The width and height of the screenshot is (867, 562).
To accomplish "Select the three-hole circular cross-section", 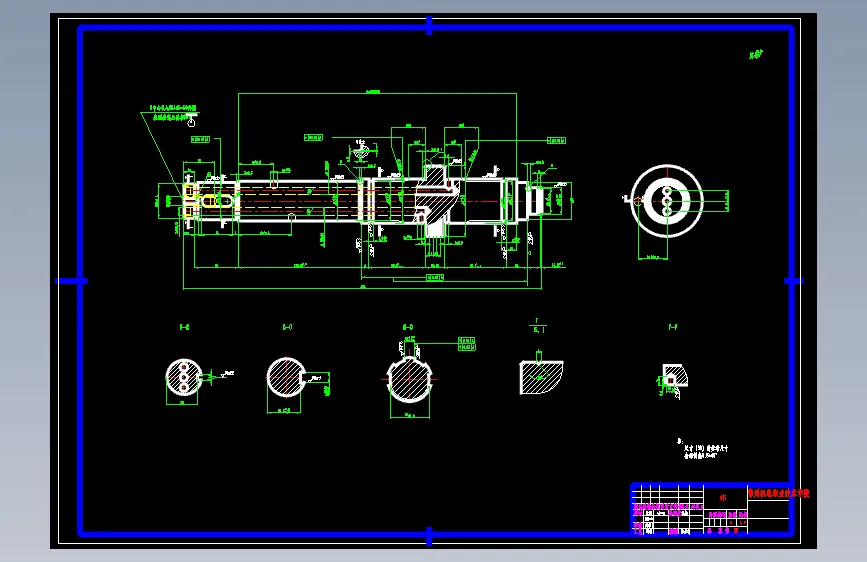I will [184, 377].
